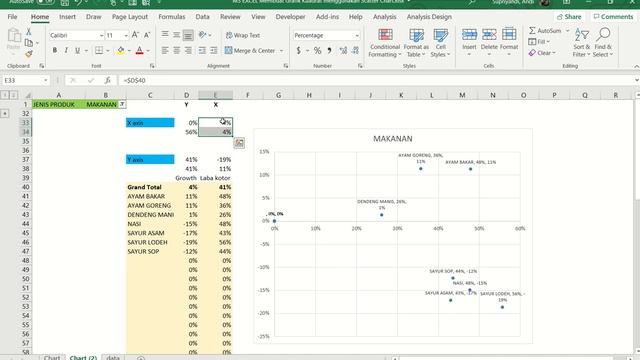Image resolution: width=640 pixels, height=360 pixels.
Task: Switch to the Formulas tab
Action: click(x=171, y=17)
